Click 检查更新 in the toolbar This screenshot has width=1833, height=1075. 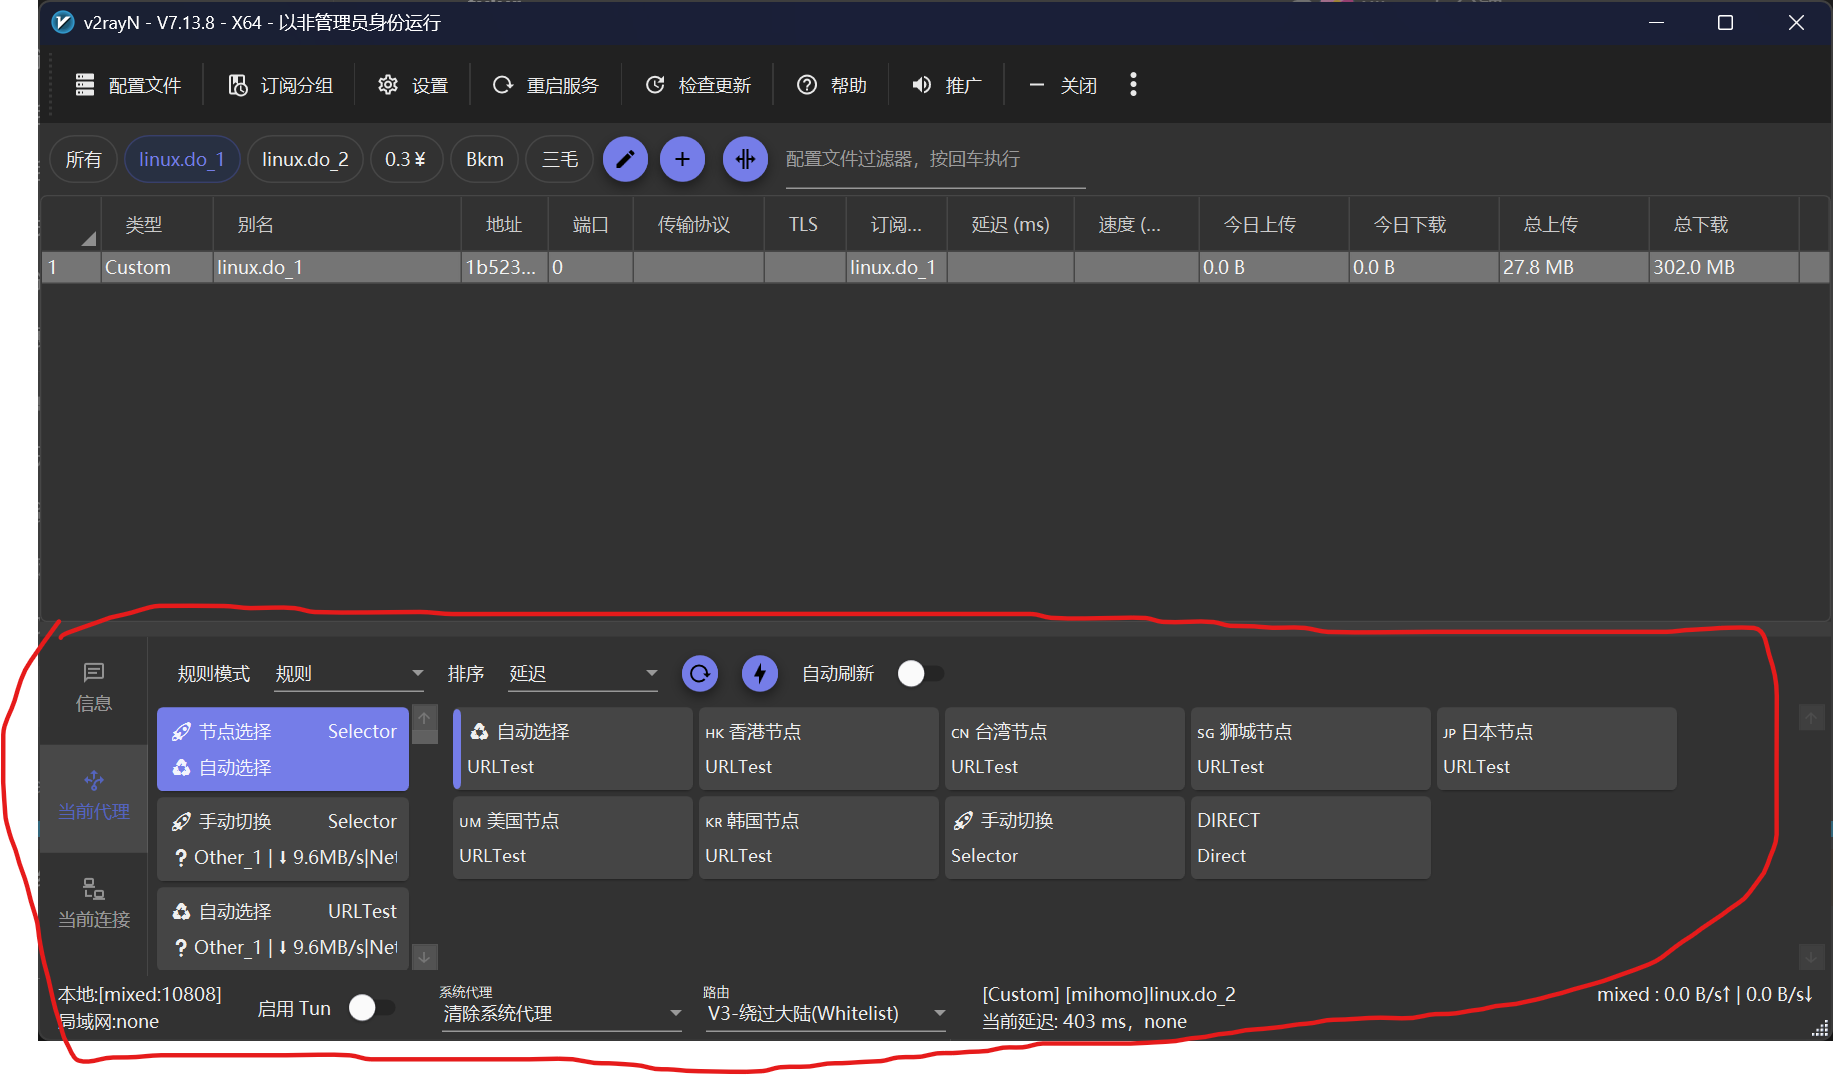click(697, 85)
